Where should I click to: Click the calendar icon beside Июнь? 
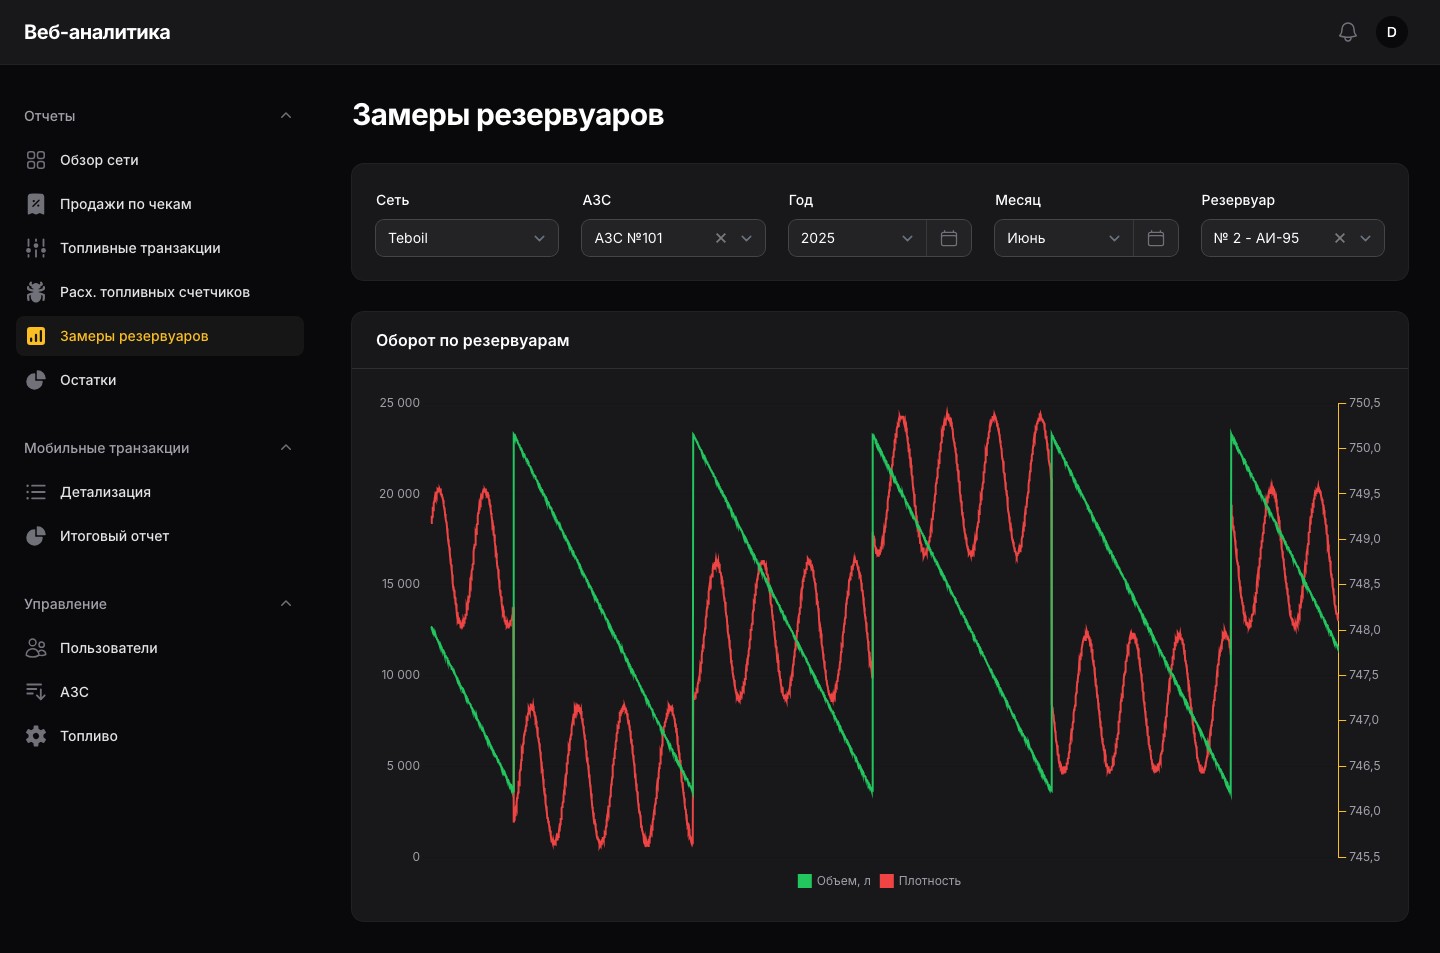(1156, 238)
